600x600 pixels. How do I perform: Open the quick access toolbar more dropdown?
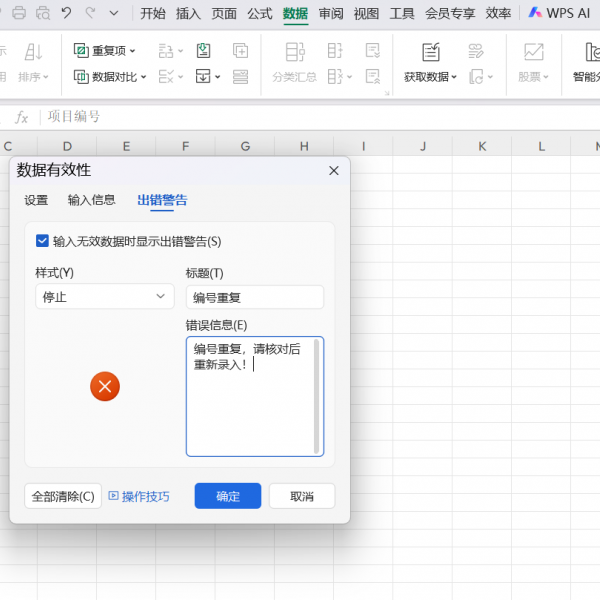(113, 13)
